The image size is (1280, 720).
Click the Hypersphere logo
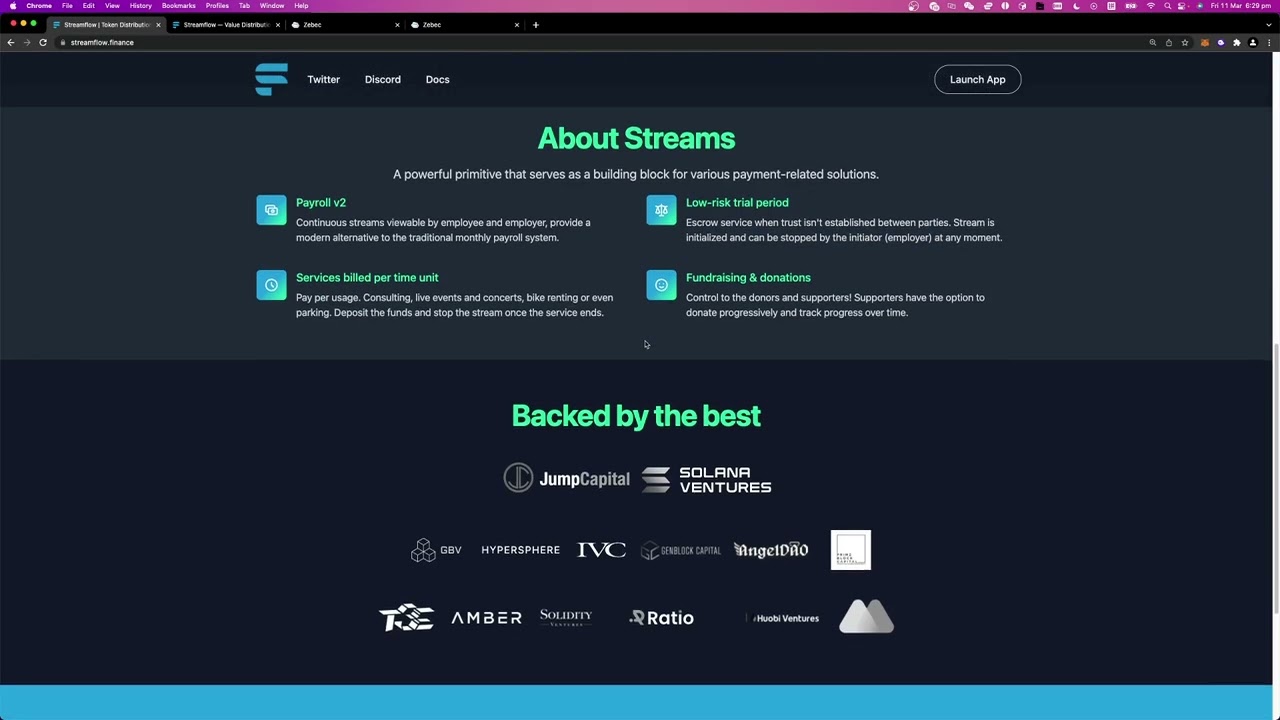pyautogui.click(x=520, y=550)
